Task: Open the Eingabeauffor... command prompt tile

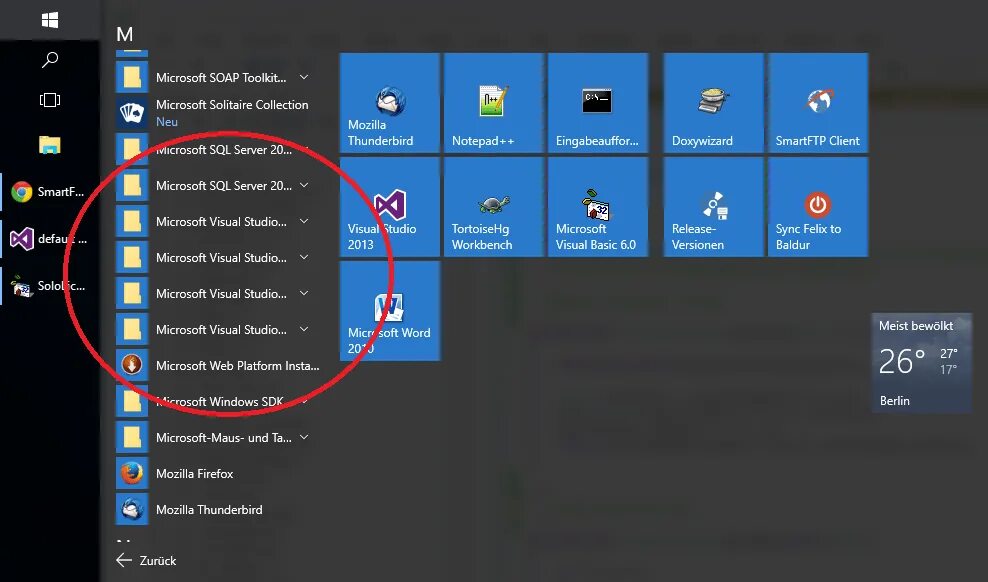Action: [x=597, y=103]
